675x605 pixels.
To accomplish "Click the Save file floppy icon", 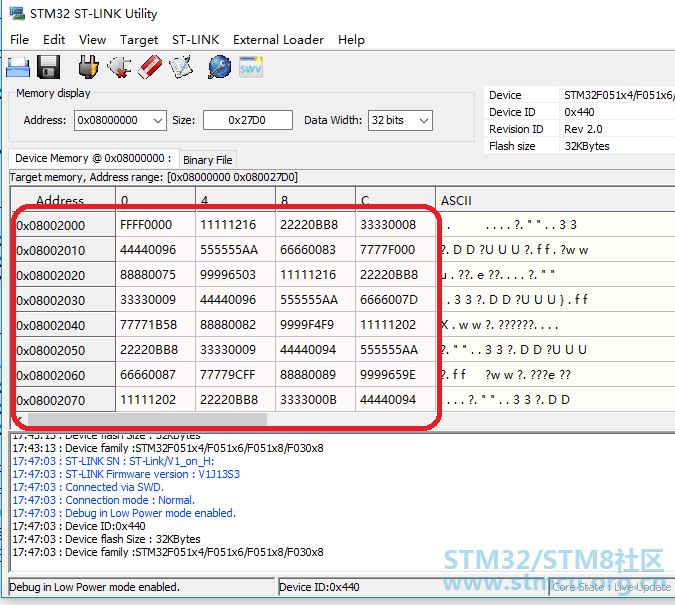I will coord(48,67).
